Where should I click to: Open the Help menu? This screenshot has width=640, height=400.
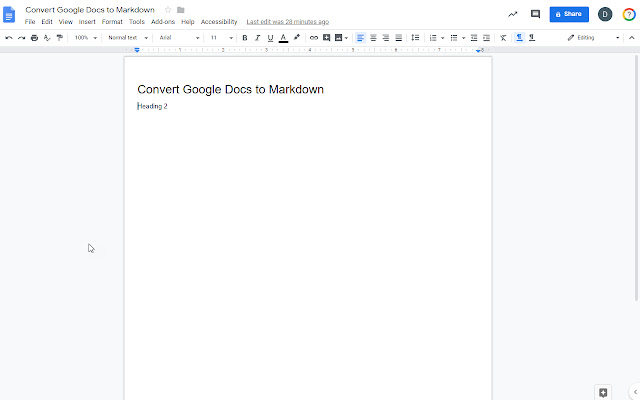coord(188,22)
